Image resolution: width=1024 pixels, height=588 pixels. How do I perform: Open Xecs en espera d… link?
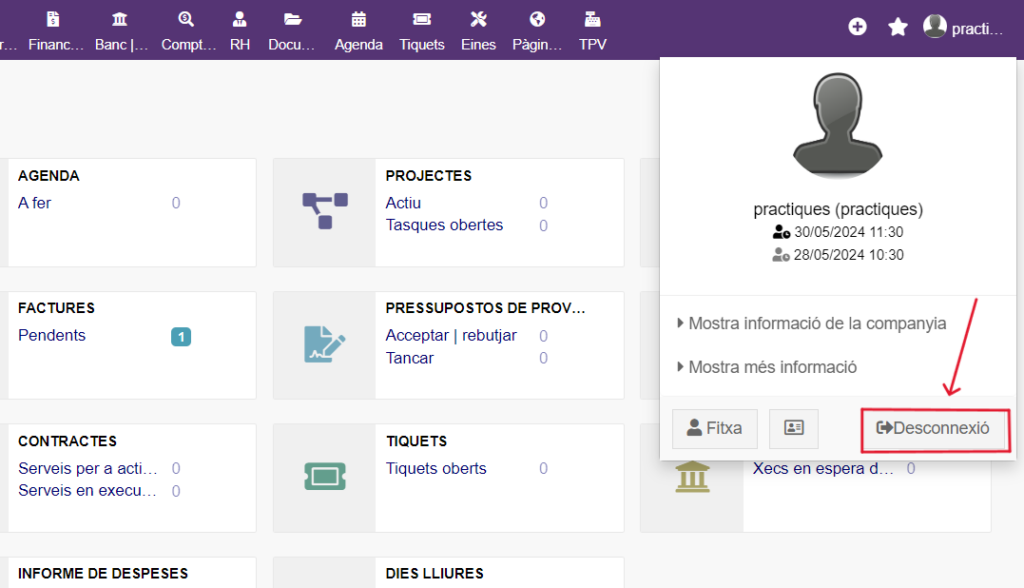(823, 468)
